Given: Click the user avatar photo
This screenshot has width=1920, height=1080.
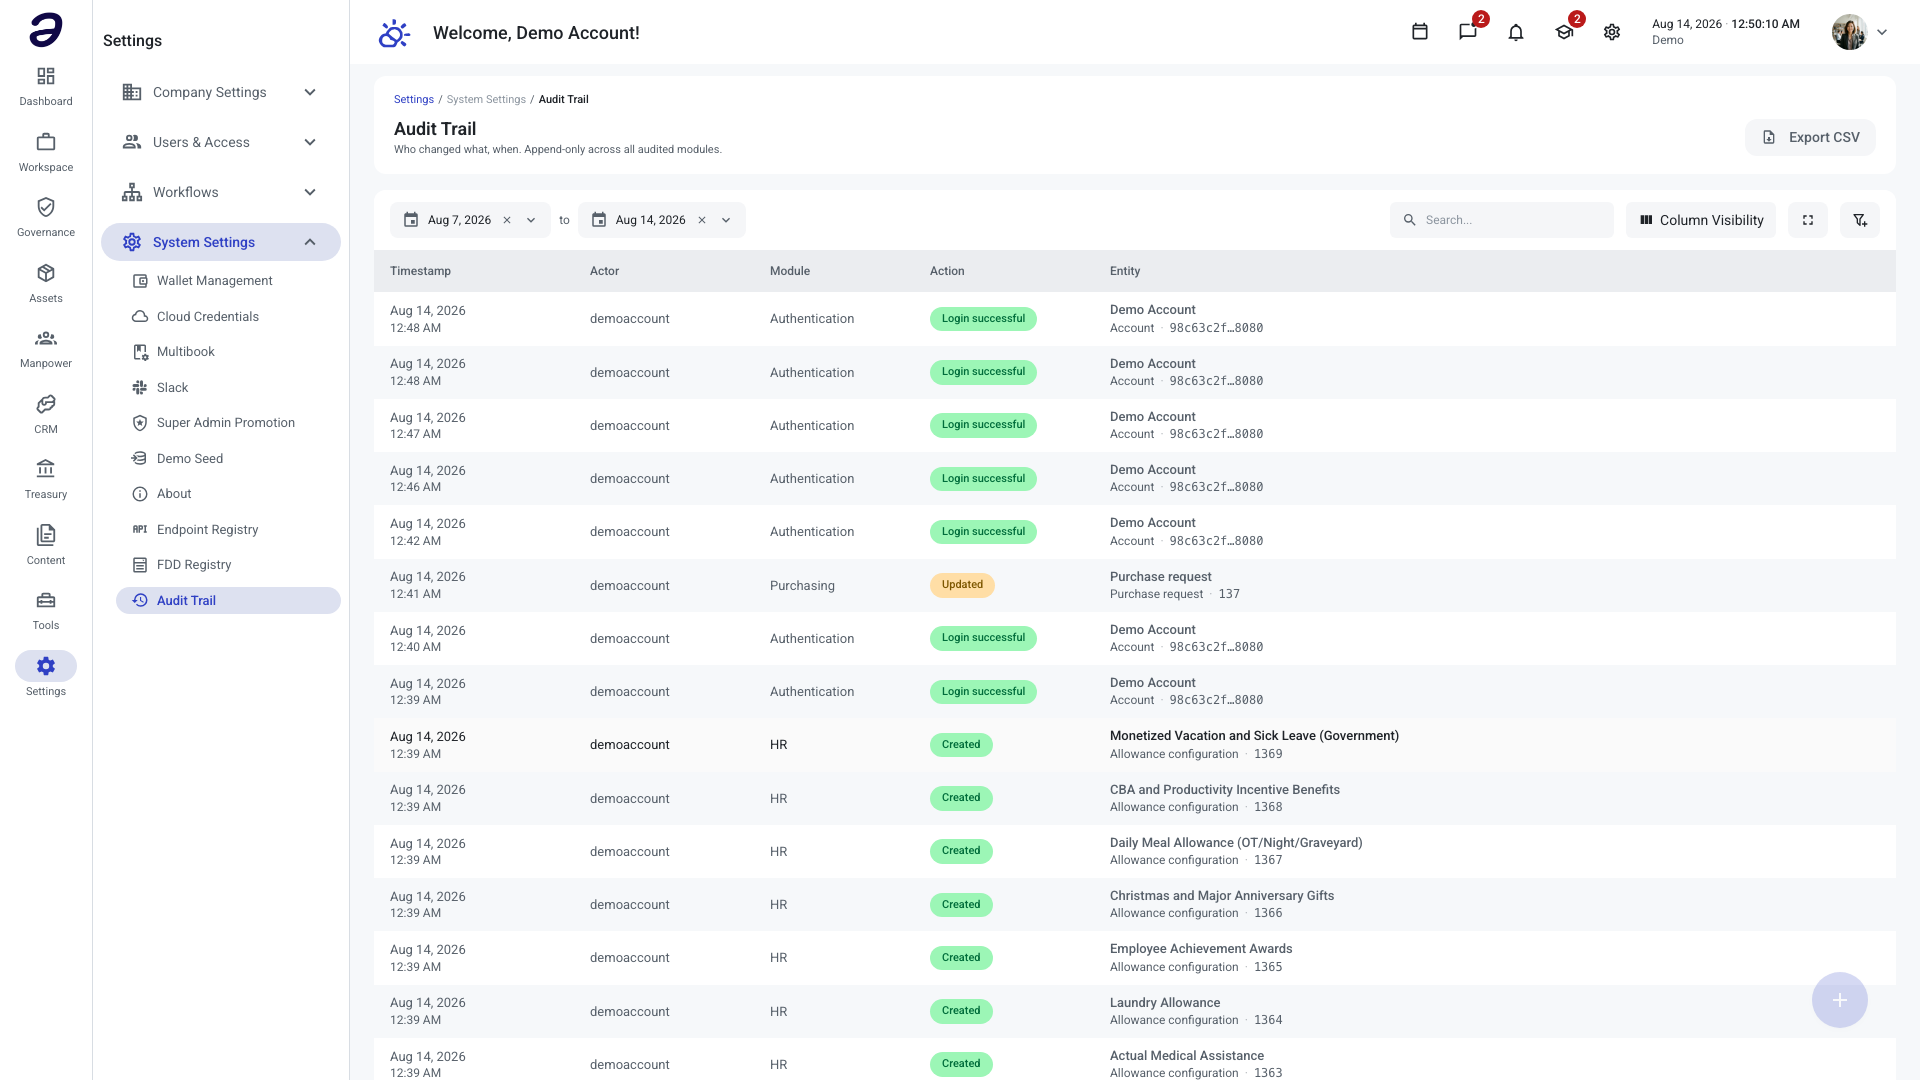Looking at the screenshot, I should click(1849, 32).
